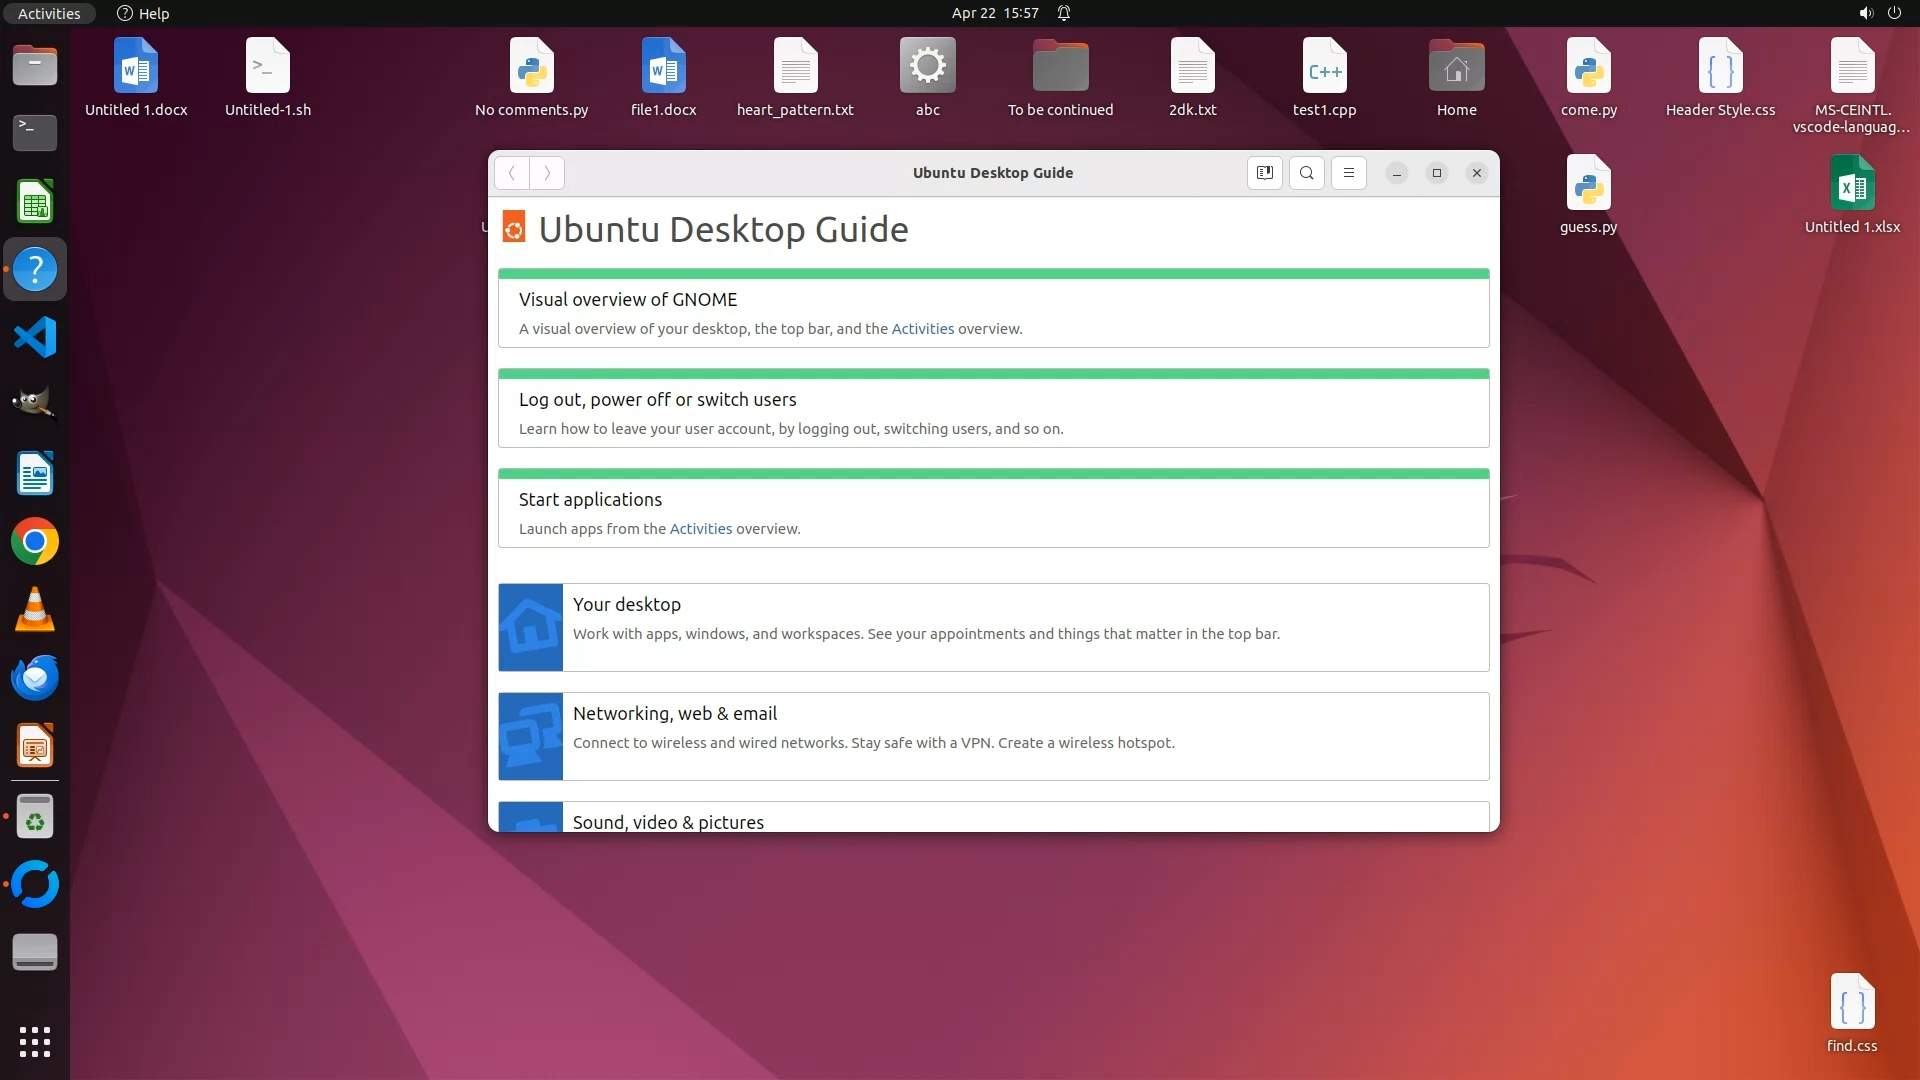Open the power system menu
This screenshot has height=1080, width=1920.
1894,13
